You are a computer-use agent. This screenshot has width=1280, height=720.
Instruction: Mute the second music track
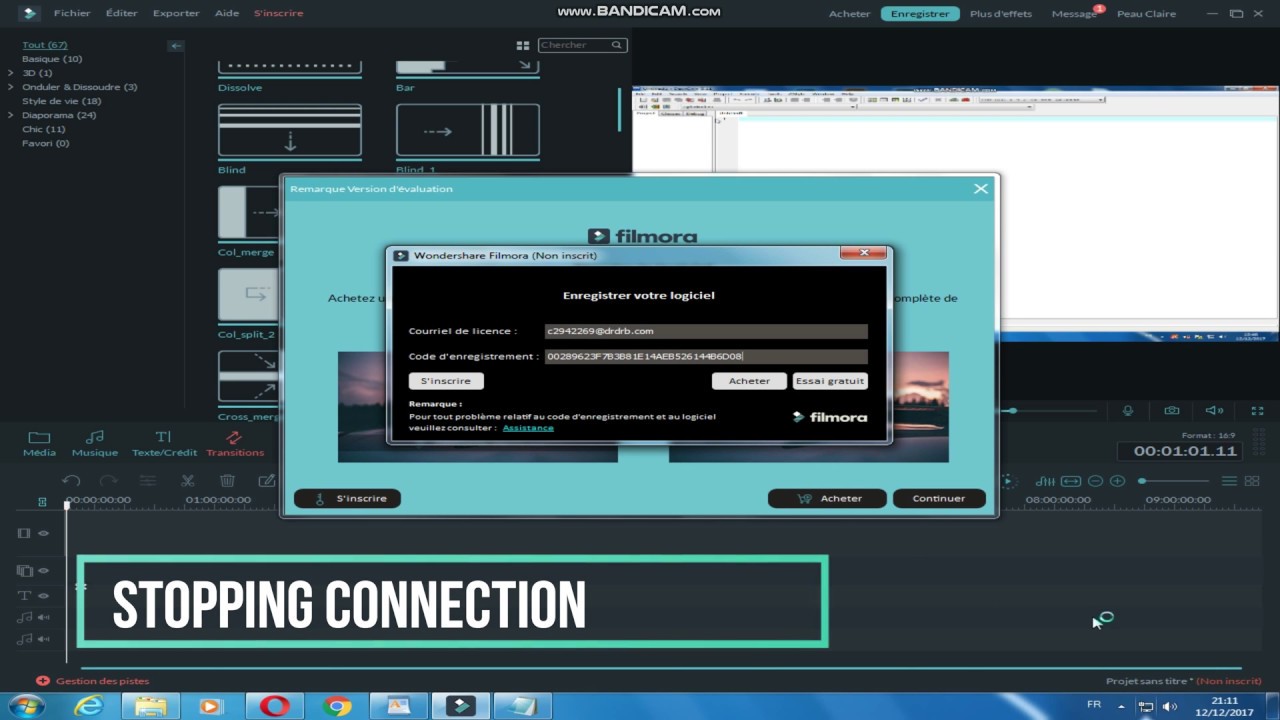click(43, 639)
